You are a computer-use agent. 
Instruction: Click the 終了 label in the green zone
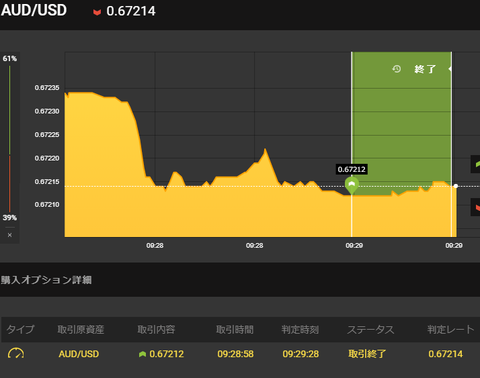tap(425, 69)
